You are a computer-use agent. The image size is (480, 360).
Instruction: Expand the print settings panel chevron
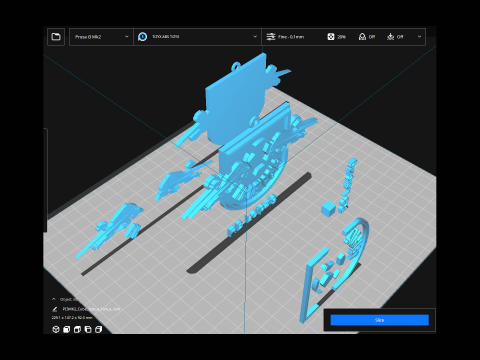[419, 37]
